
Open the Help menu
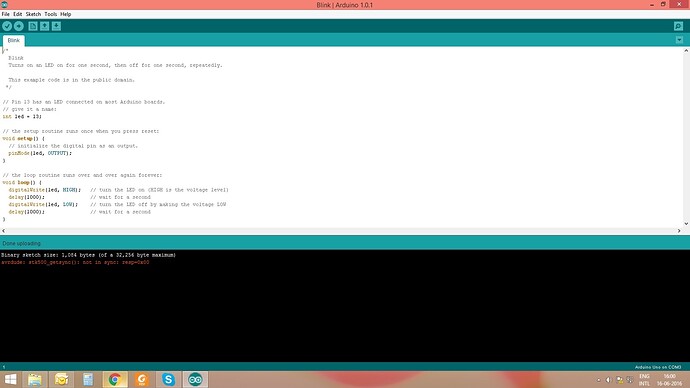pyautogui.click(x=66, y=14)
